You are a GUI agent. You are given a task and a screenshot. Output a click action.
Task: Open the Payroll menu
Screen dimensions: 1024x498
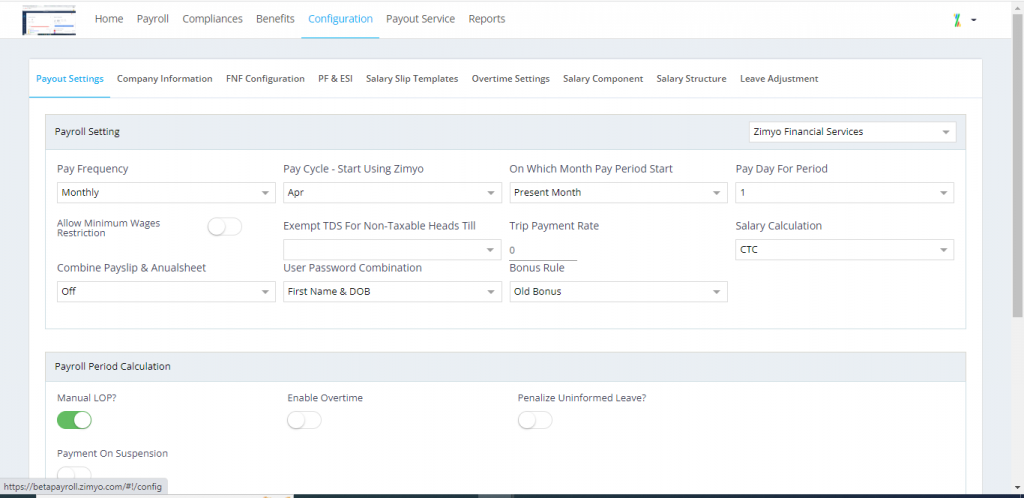point(153,19)
